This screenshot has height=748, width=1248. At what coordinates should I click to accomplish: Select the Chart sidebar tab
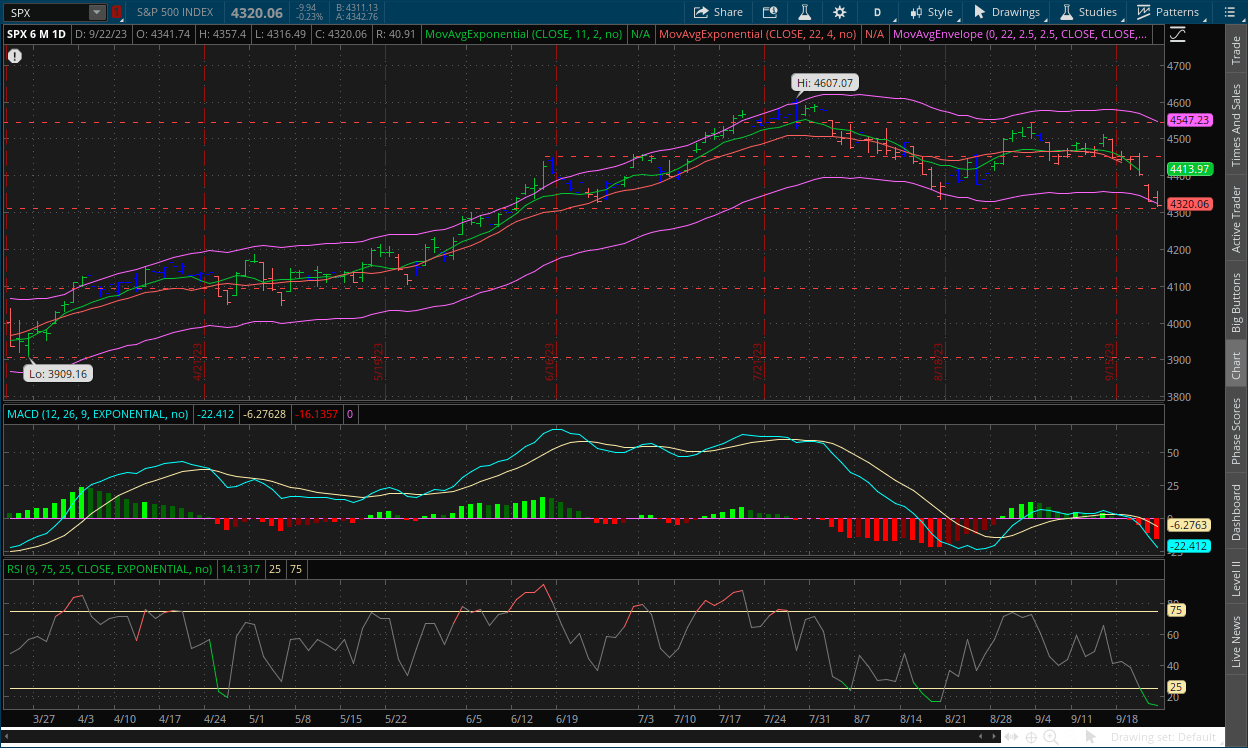1236,365
